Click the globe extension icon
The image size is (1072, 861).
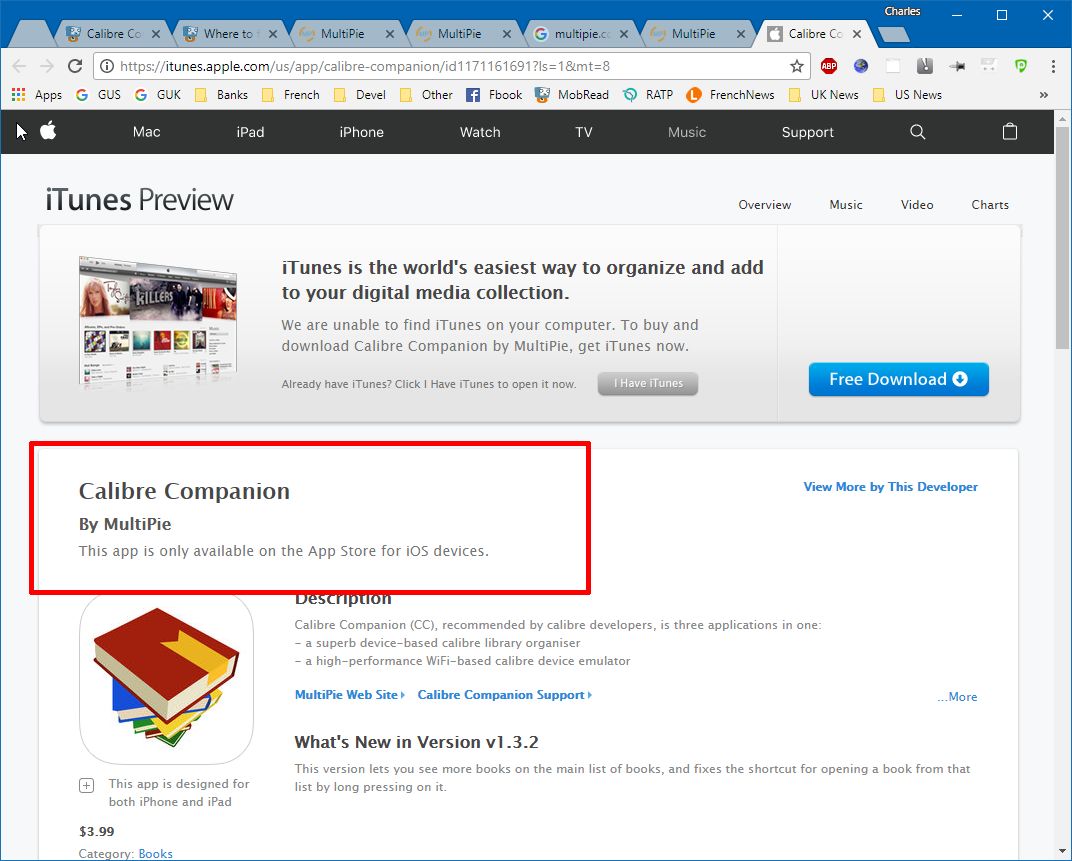(861, 66)
